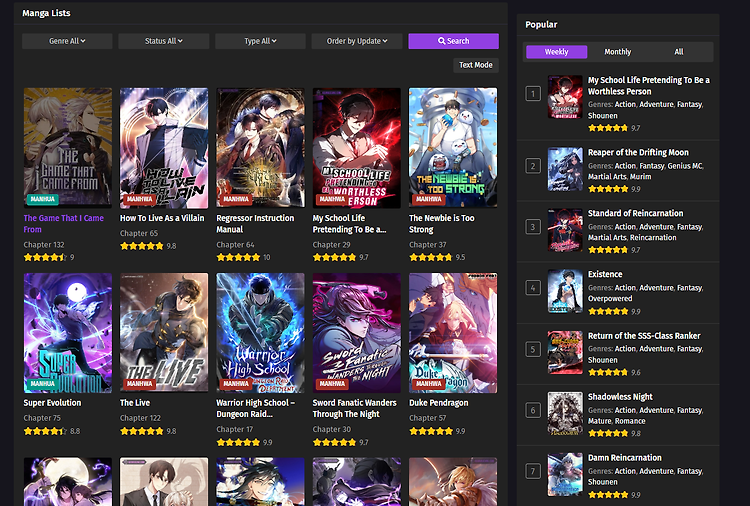The width and height of the screenshot is (750, 506).
Task: Open the Status All dropdown
Action: [164, 41]
